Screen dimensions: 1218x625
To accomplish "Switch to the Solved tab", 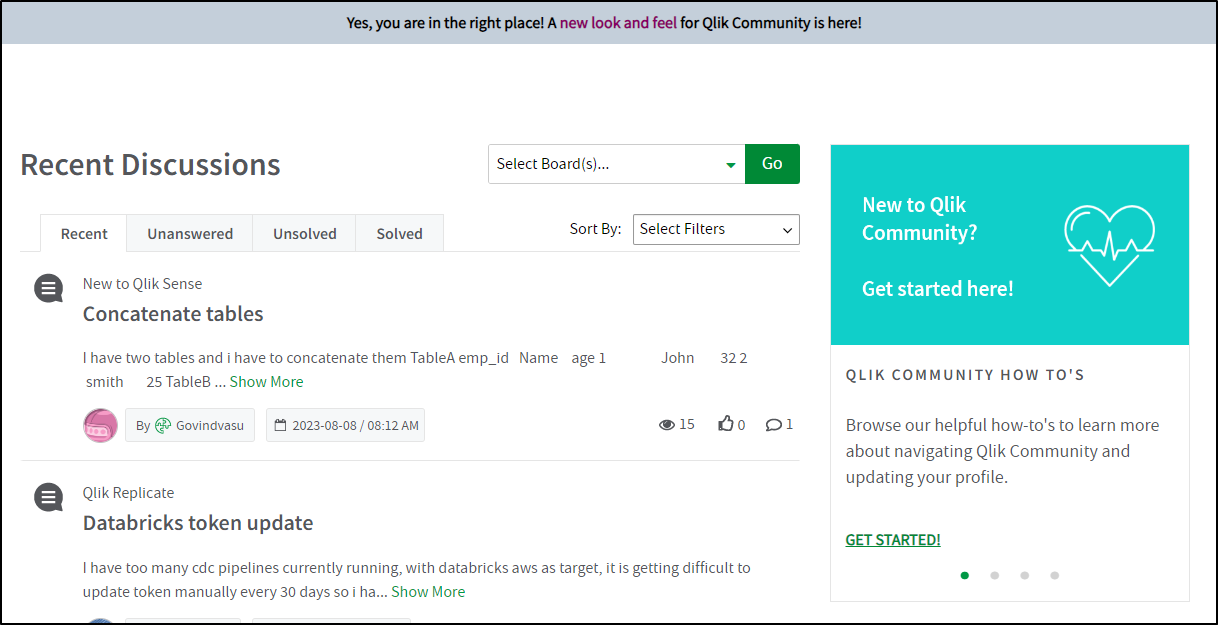I will 400,233.
